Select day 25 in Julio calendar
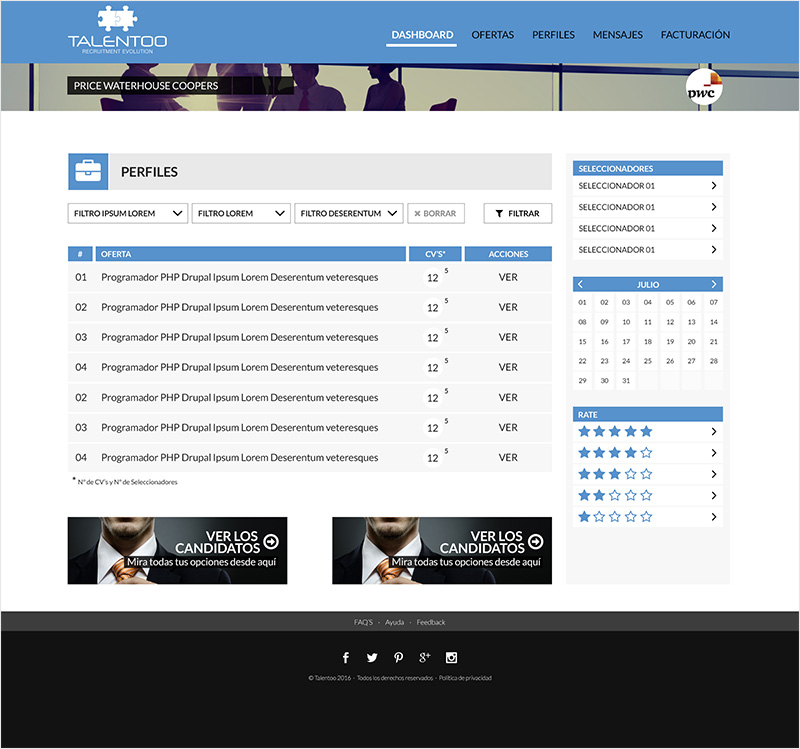The height and width of the screenshot is (749, 800). click(x=647, y=361)
